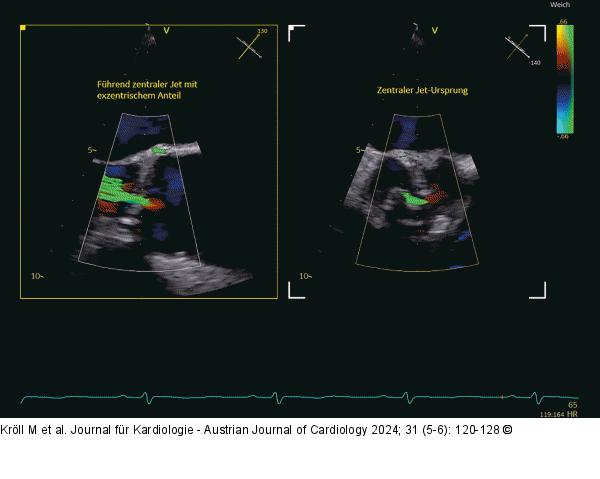Image resolution: width=600 pixels, height=479 pixels.
Task: Click the color Doppler velocity scale bar
Action: point(564,78)
